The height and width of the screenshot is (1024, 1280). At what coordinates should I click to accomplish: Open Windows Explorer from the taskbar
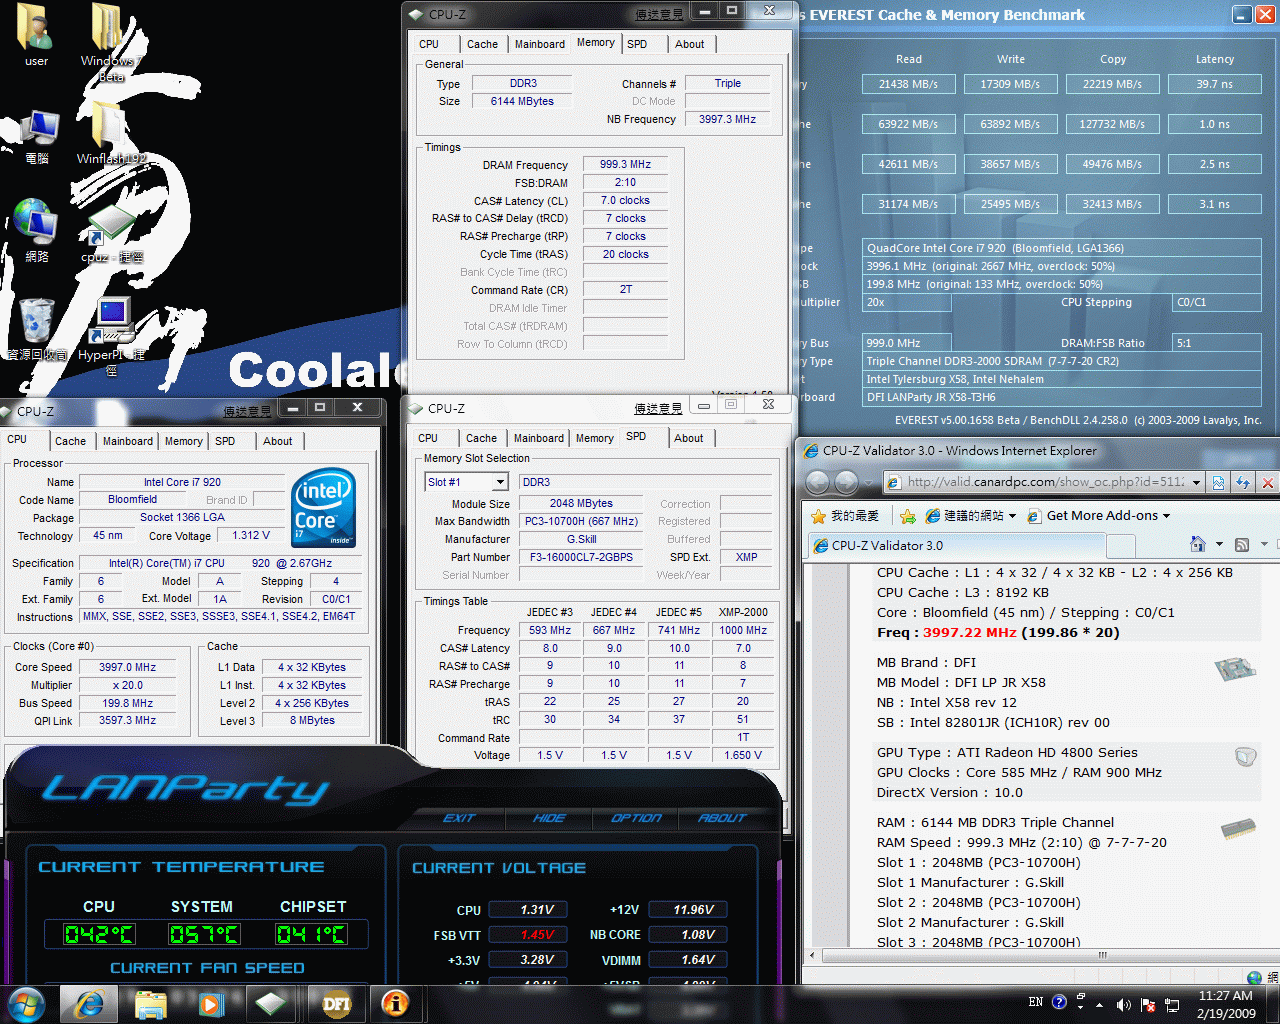click(x=150, y=1003)
